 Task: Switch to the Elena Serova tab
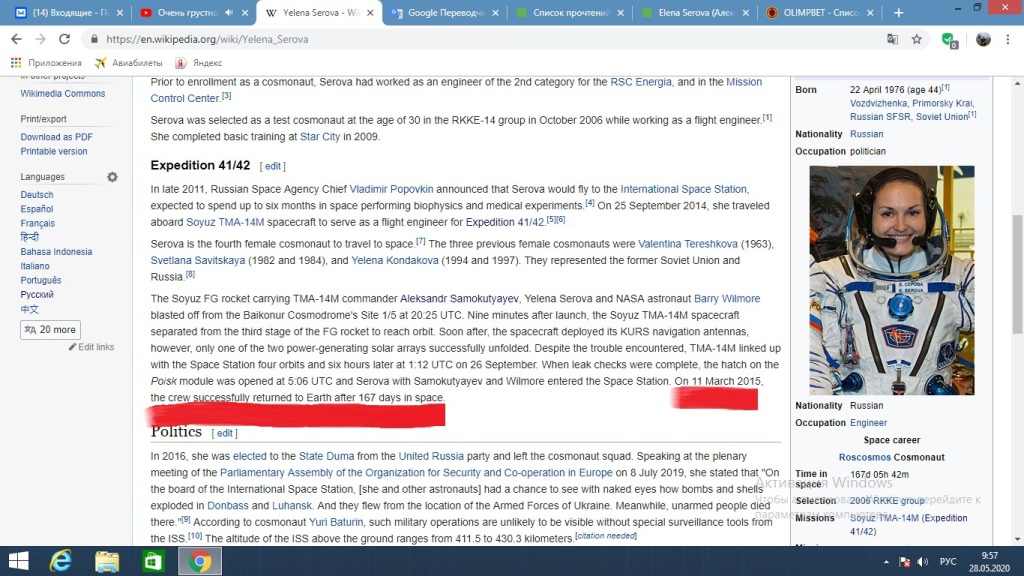(x=695, y=12)
